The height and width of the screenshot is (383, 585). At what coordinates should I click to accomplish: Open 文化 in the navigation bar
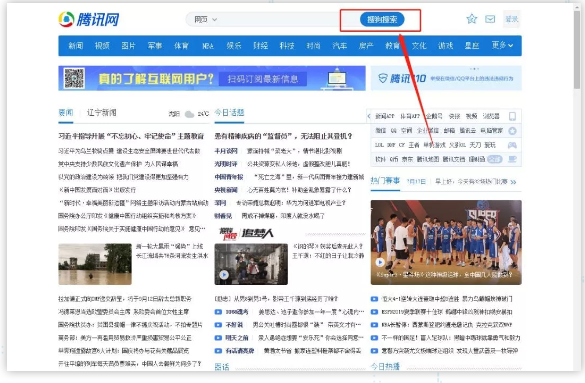pyautogui.click(x=419, y=45)
